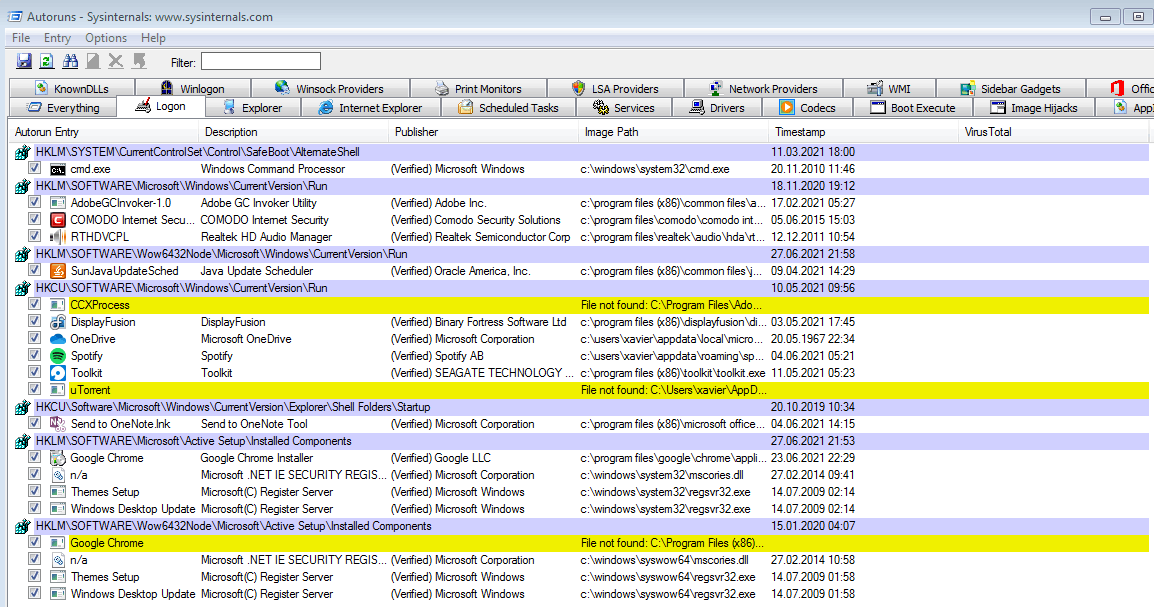
Task: Disable OneDrive autorun via its checkbox
Action: (35, 338)
